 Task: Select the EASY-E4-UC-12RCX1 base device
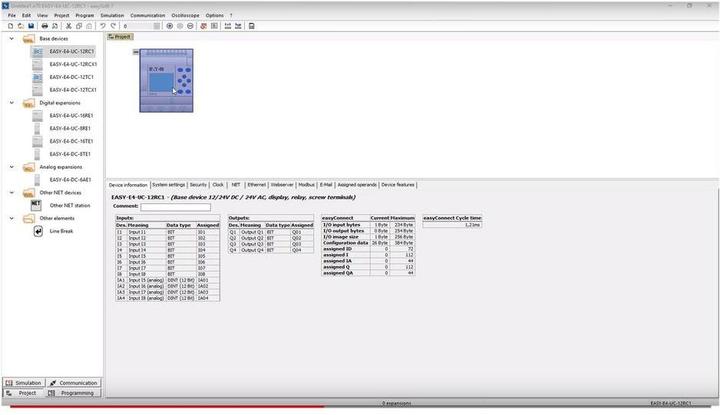(x=73, y=64)
